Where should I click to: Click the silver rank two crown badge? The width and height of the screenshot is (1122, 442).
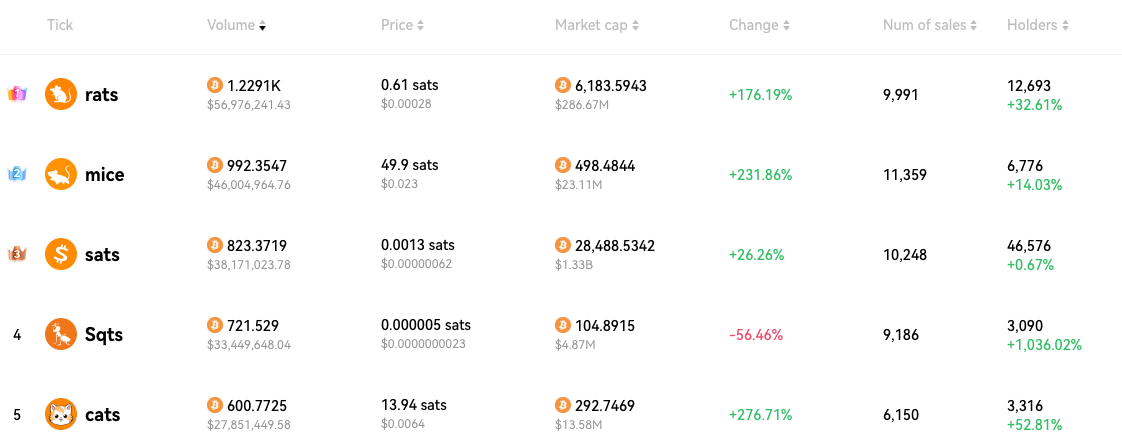tap(17, 174)
